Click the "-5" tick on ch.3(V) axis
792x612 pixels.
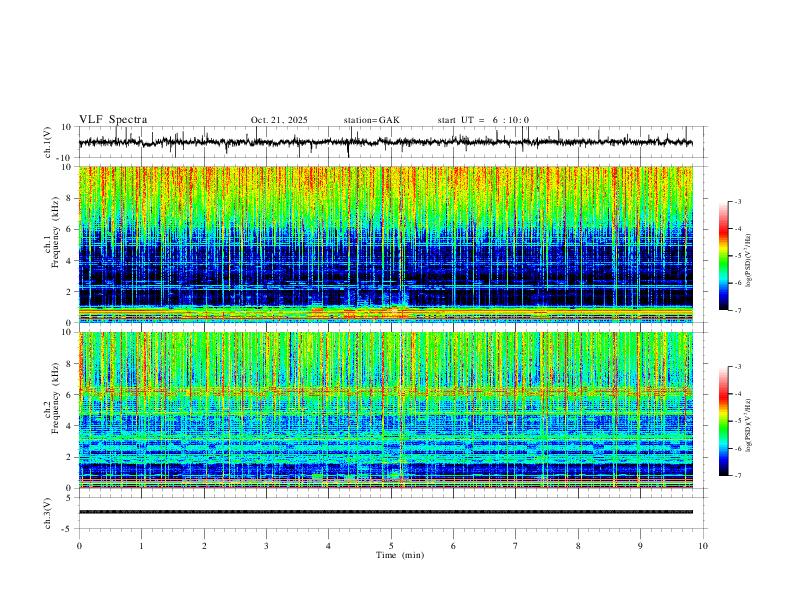click(x=67, y=529)
